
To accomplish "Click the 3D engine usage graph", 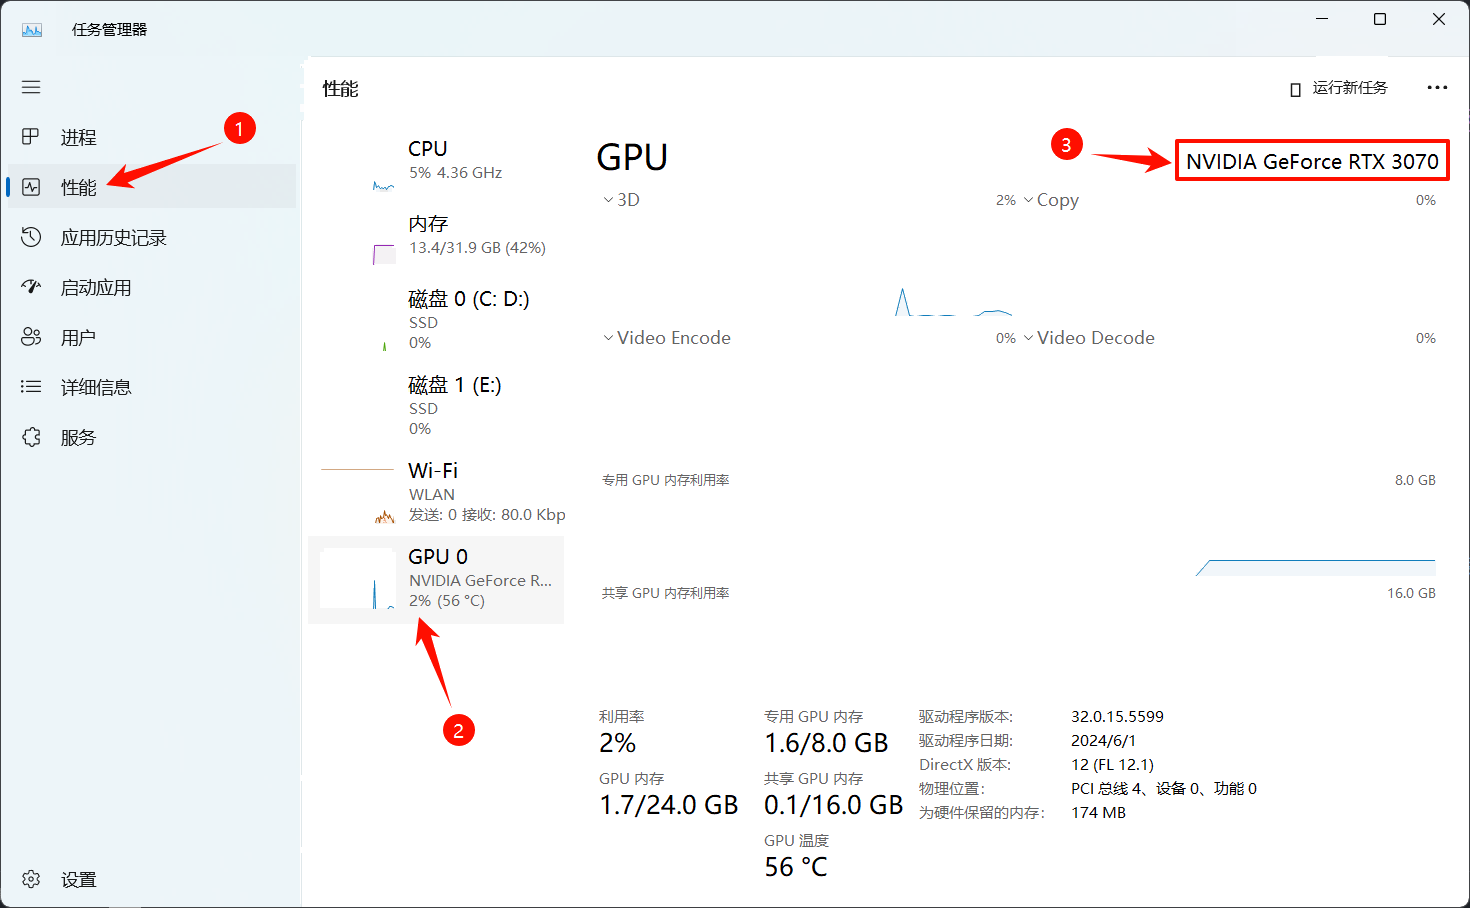I will (x=807, y=265).
